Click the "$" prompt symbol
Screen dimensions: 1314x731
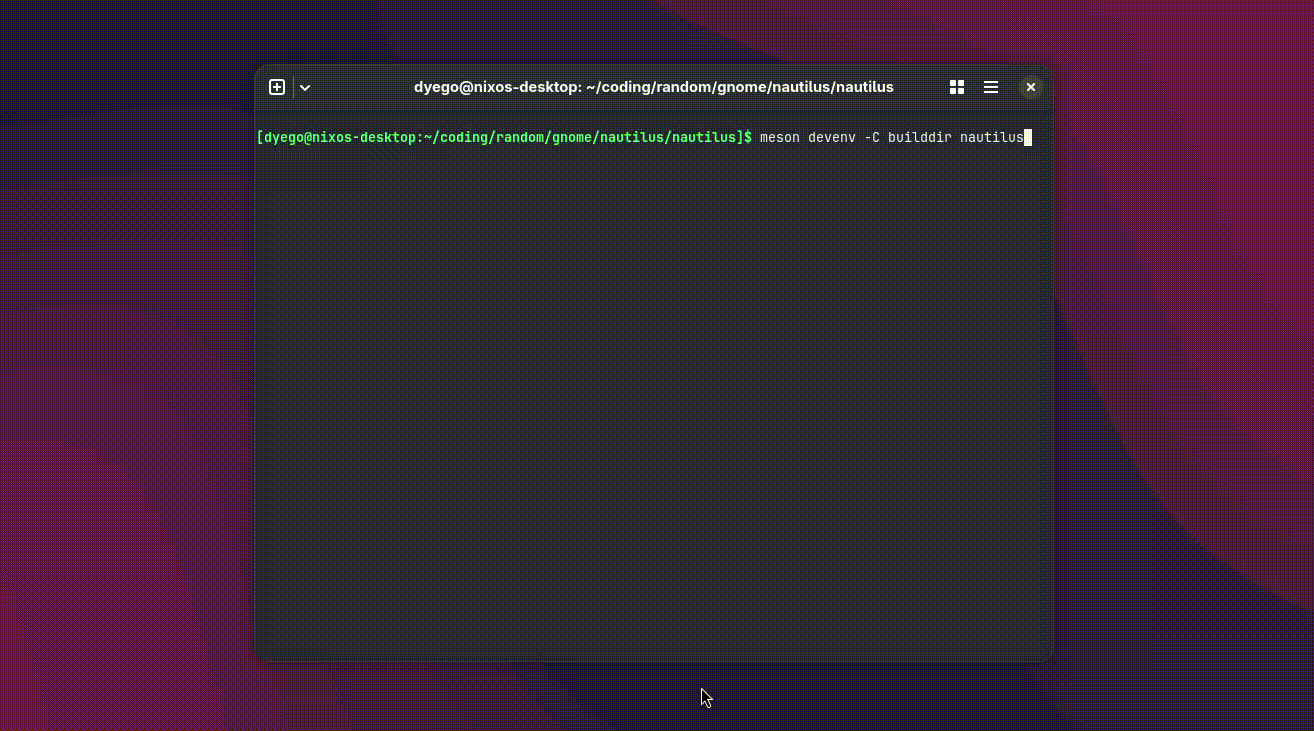tap(748, 137)
